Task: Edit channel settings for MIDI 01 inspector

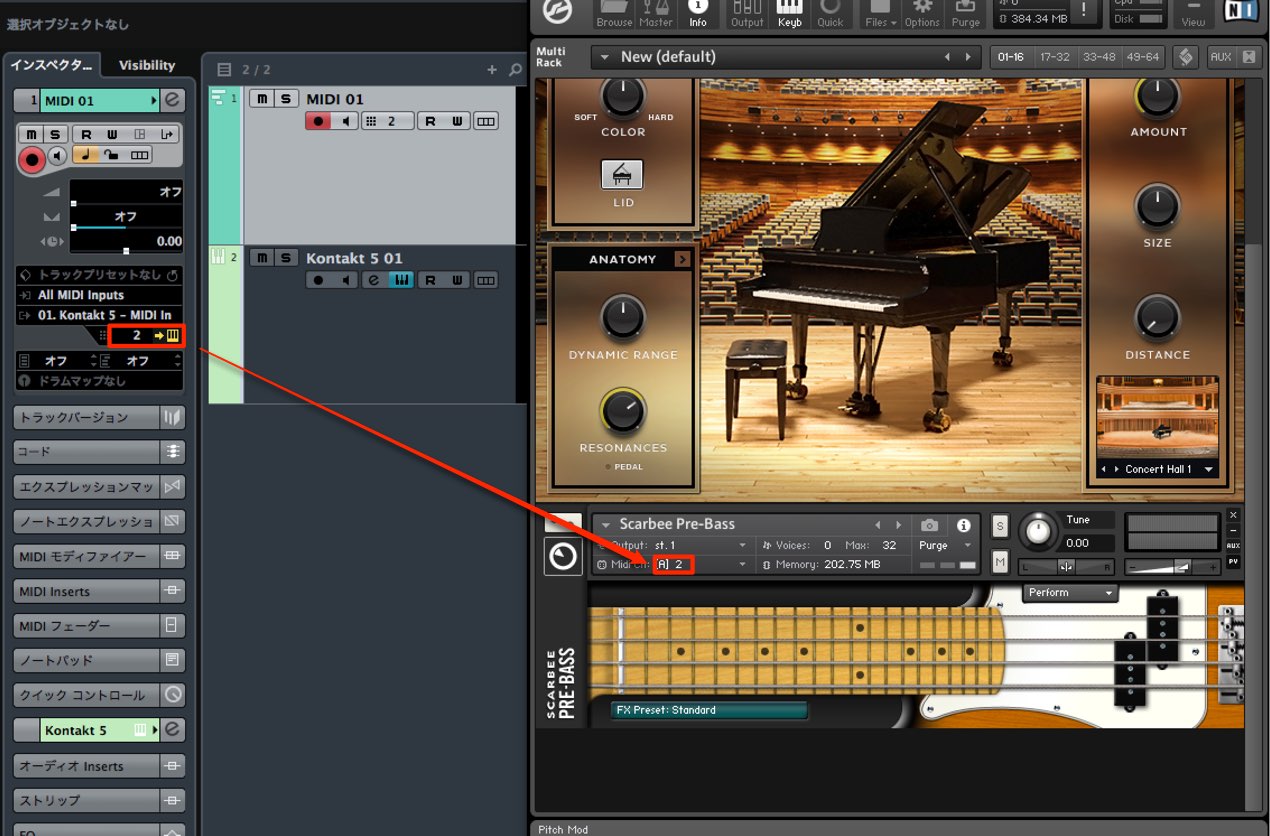Action: point(172,100)
